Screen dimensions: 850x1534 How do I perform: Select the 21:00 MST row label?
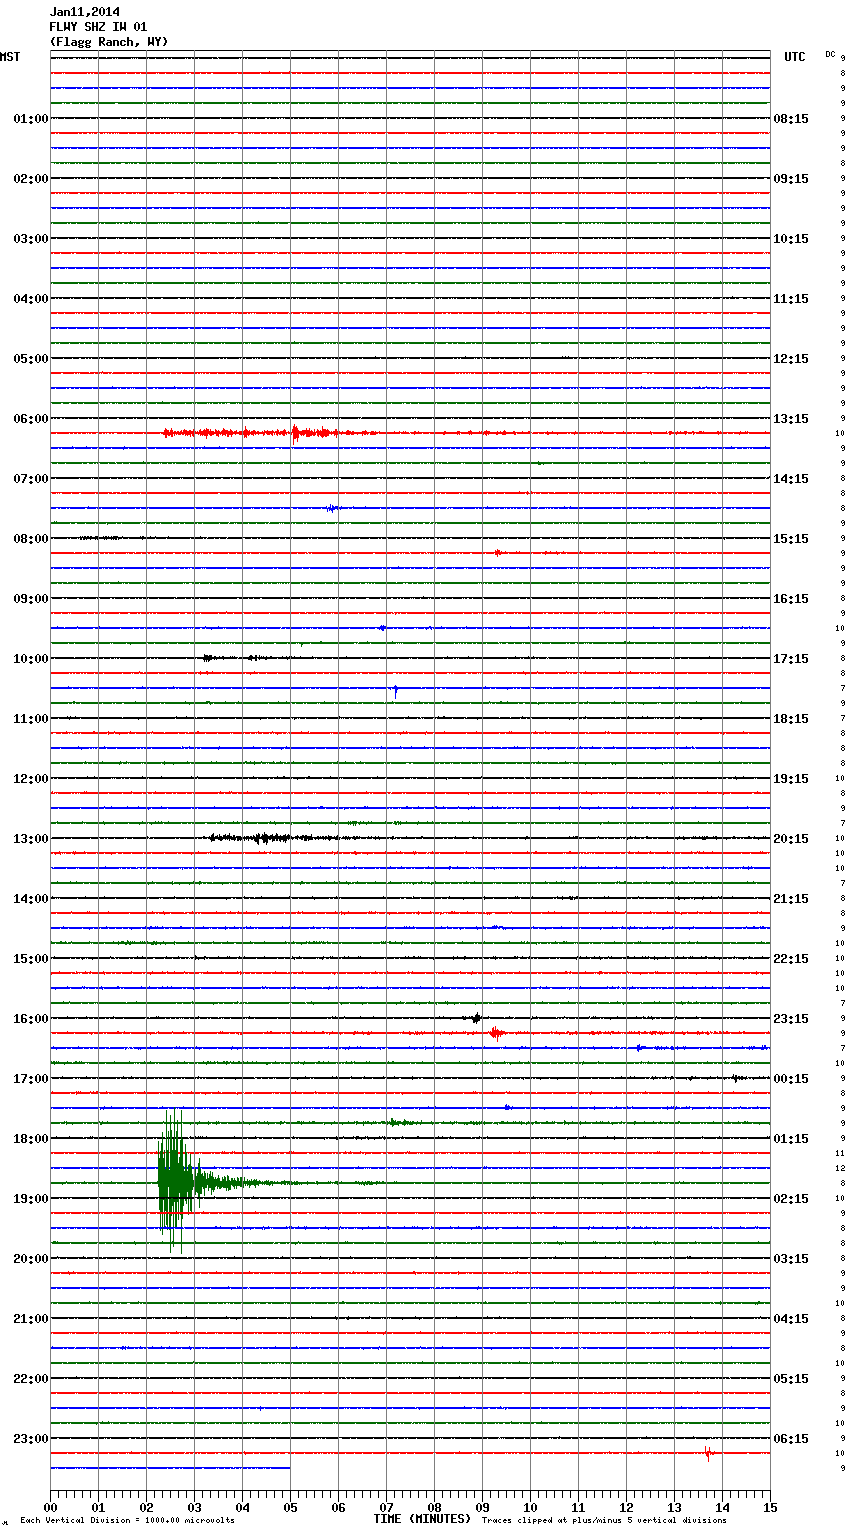[x=31, y=1319]
